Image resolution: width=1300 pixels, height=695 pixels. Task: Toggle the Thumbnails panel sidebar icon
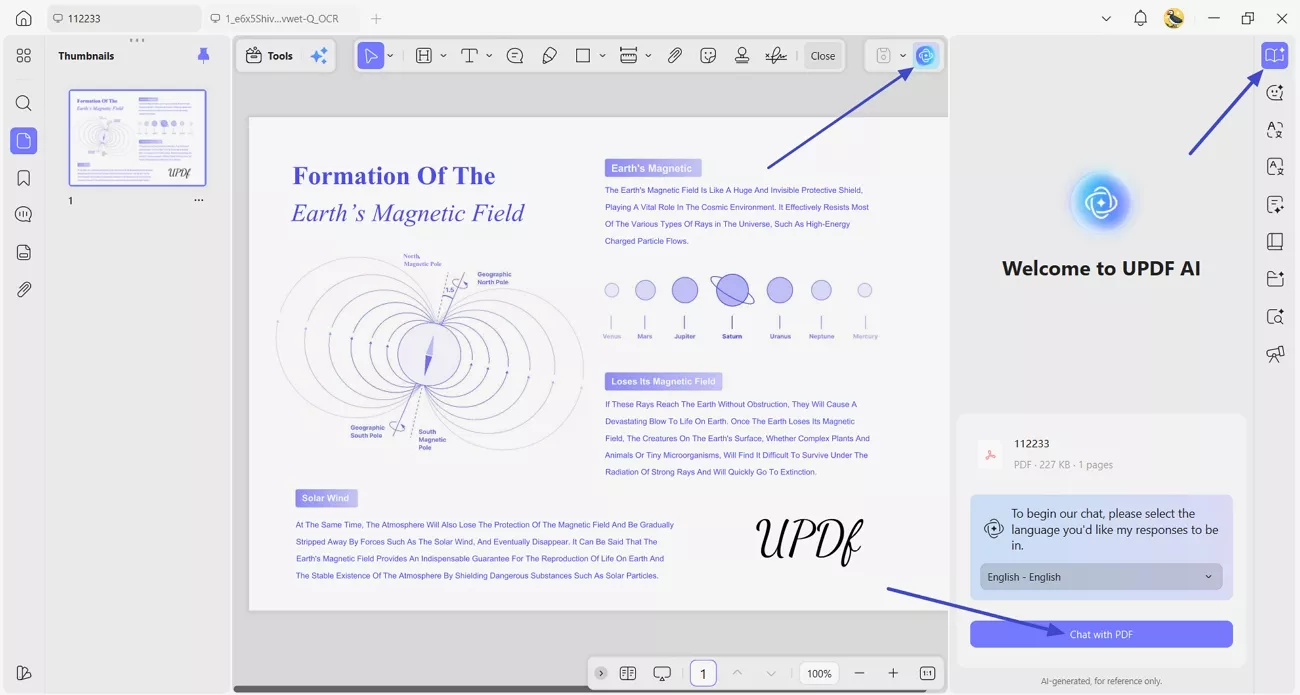pos(24,141)
